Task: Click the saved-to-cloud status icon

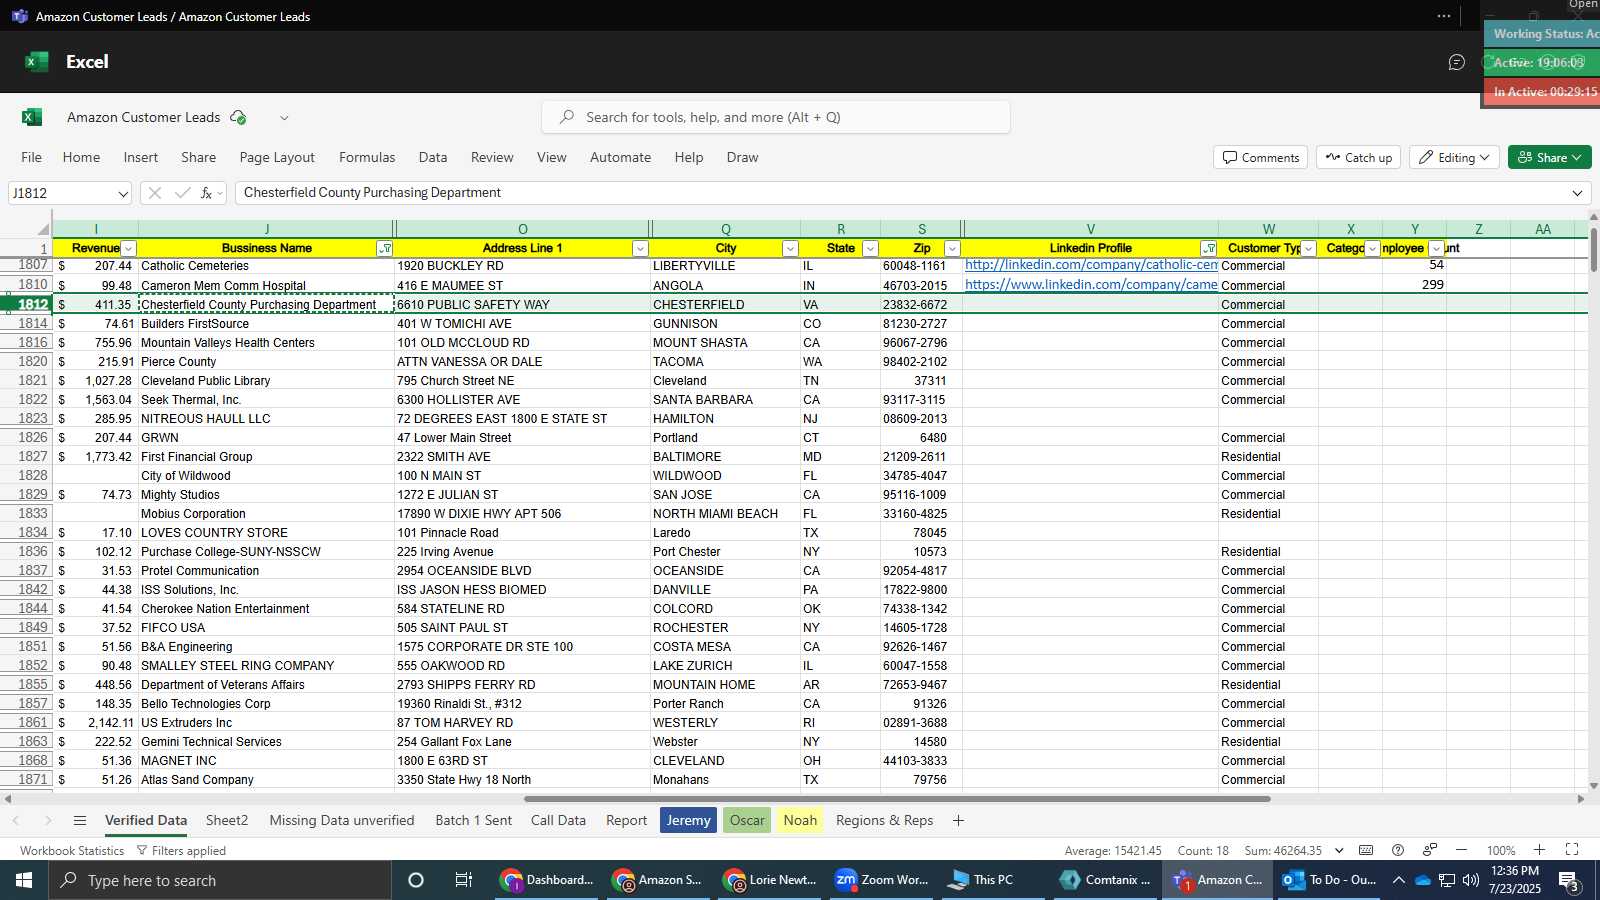Action: point(238,117)
